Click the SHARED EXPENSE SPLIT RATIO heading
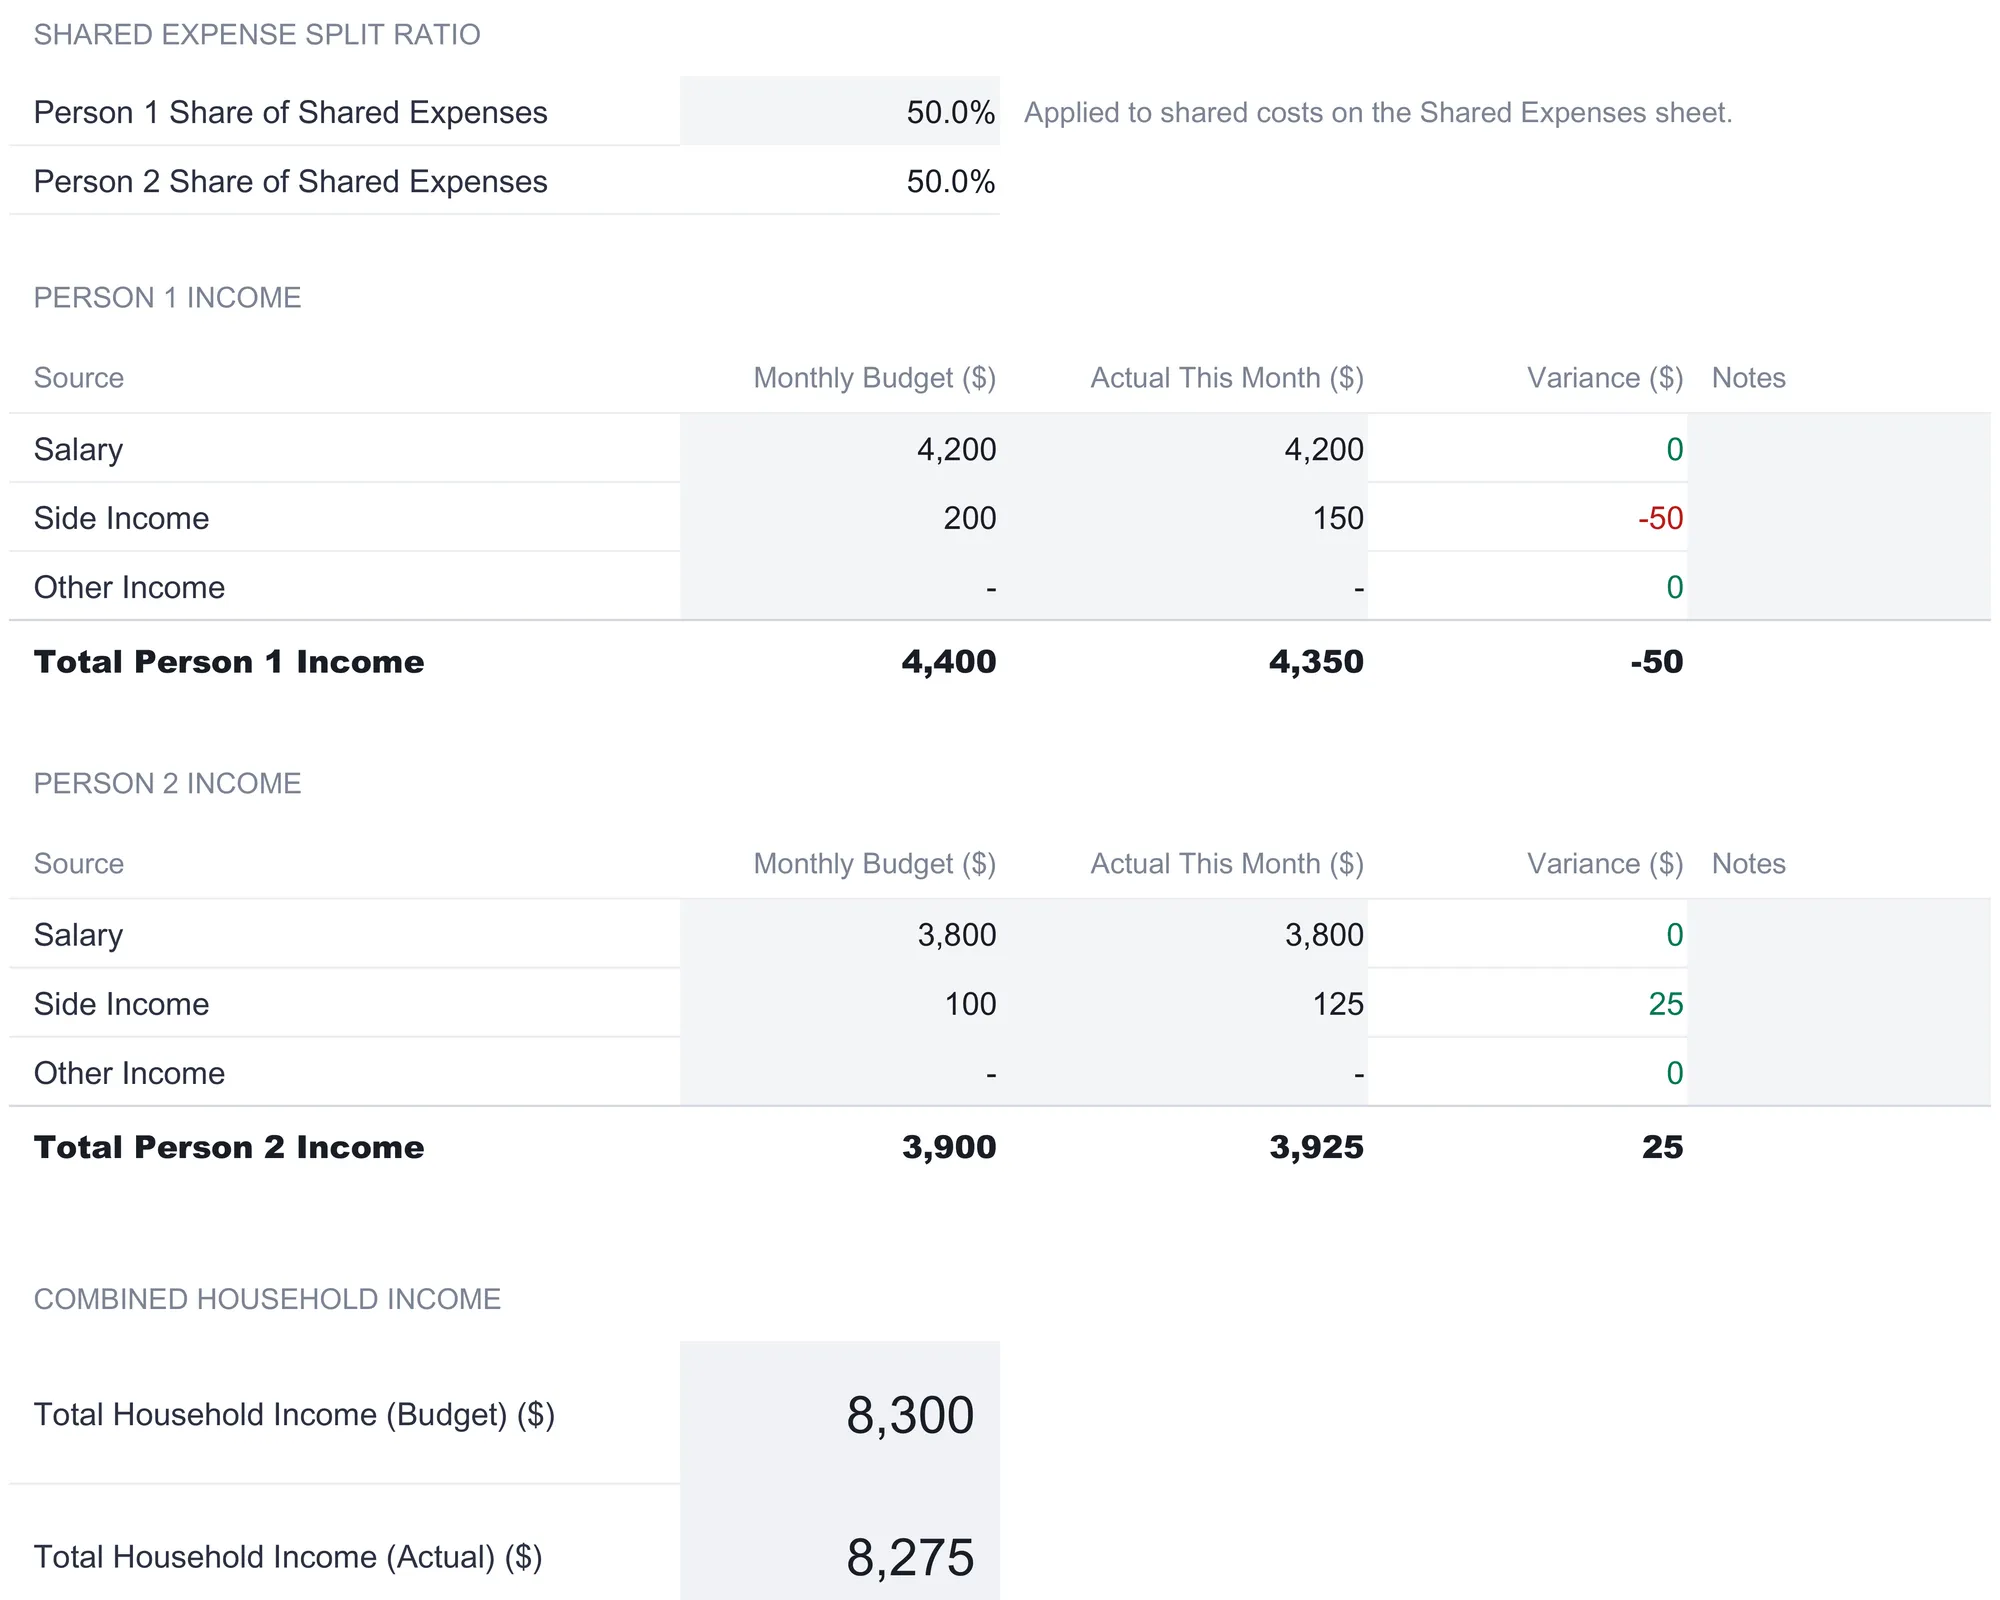Viewport: 2000px width, 1600px height. tap(257, 34)
